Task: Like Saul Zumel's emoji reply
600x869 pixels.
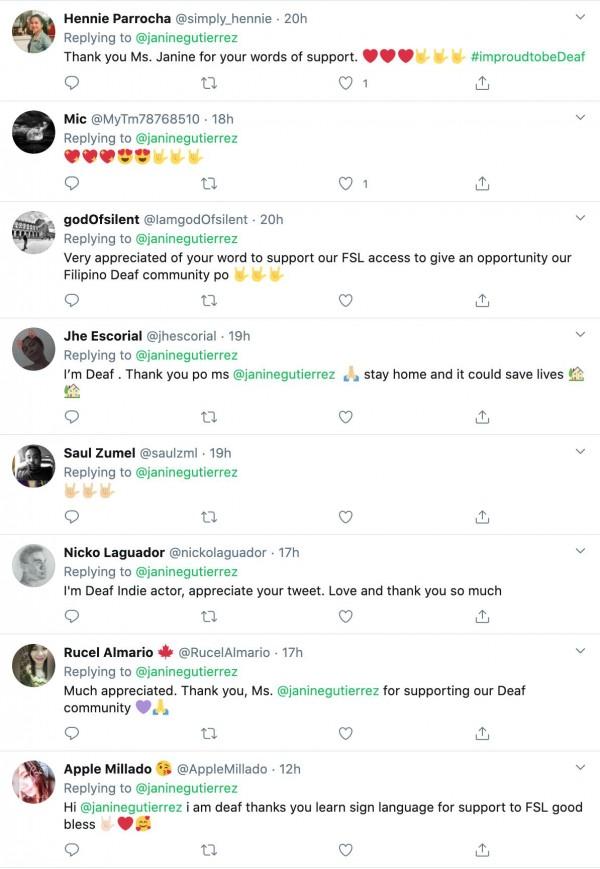Action: tap(346, 517)
